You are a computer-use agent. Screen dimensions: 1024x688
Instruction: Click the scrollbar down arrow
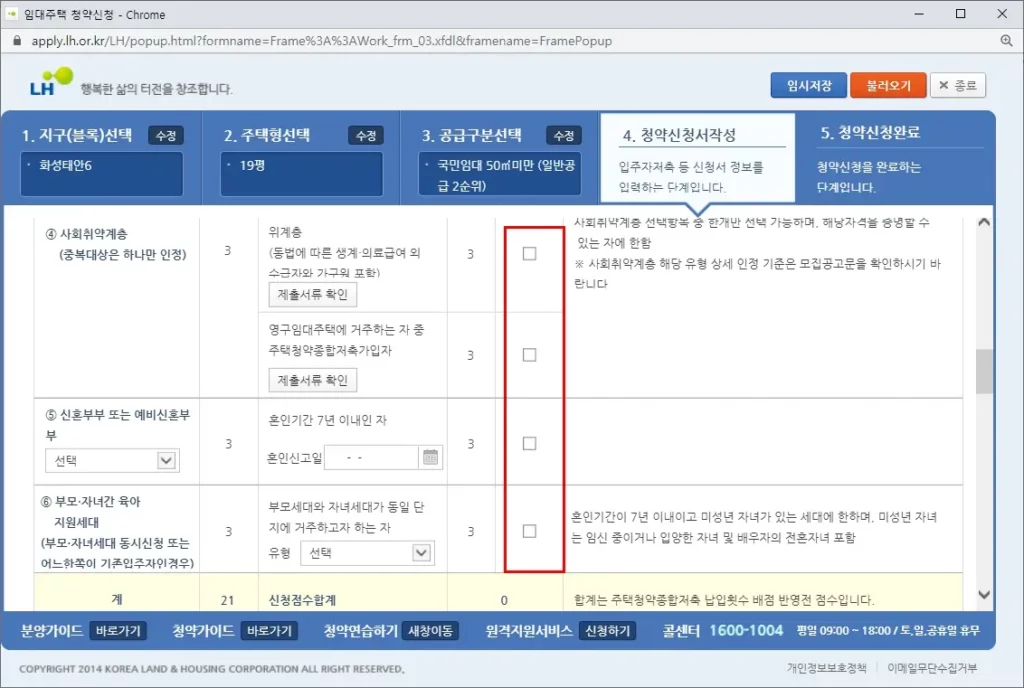tap(984, 595)
